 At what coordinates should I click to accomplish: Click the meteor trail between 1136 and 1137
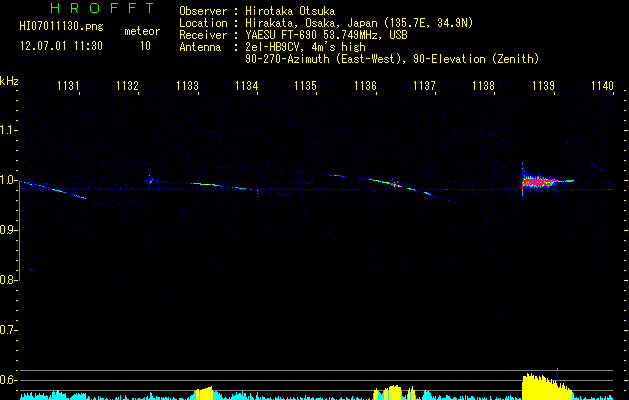[x=405, y=188]
